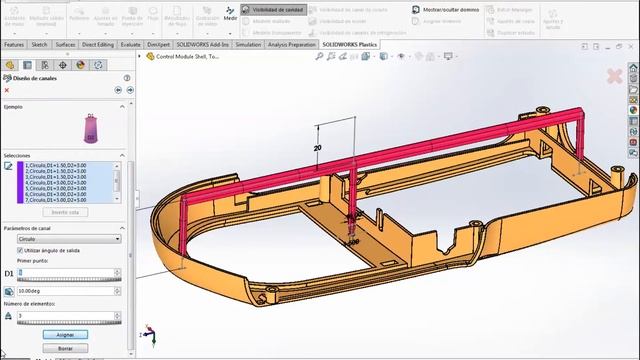Go to next step with forward arrow
Screen dimensions: 640x360
[130, 90]
